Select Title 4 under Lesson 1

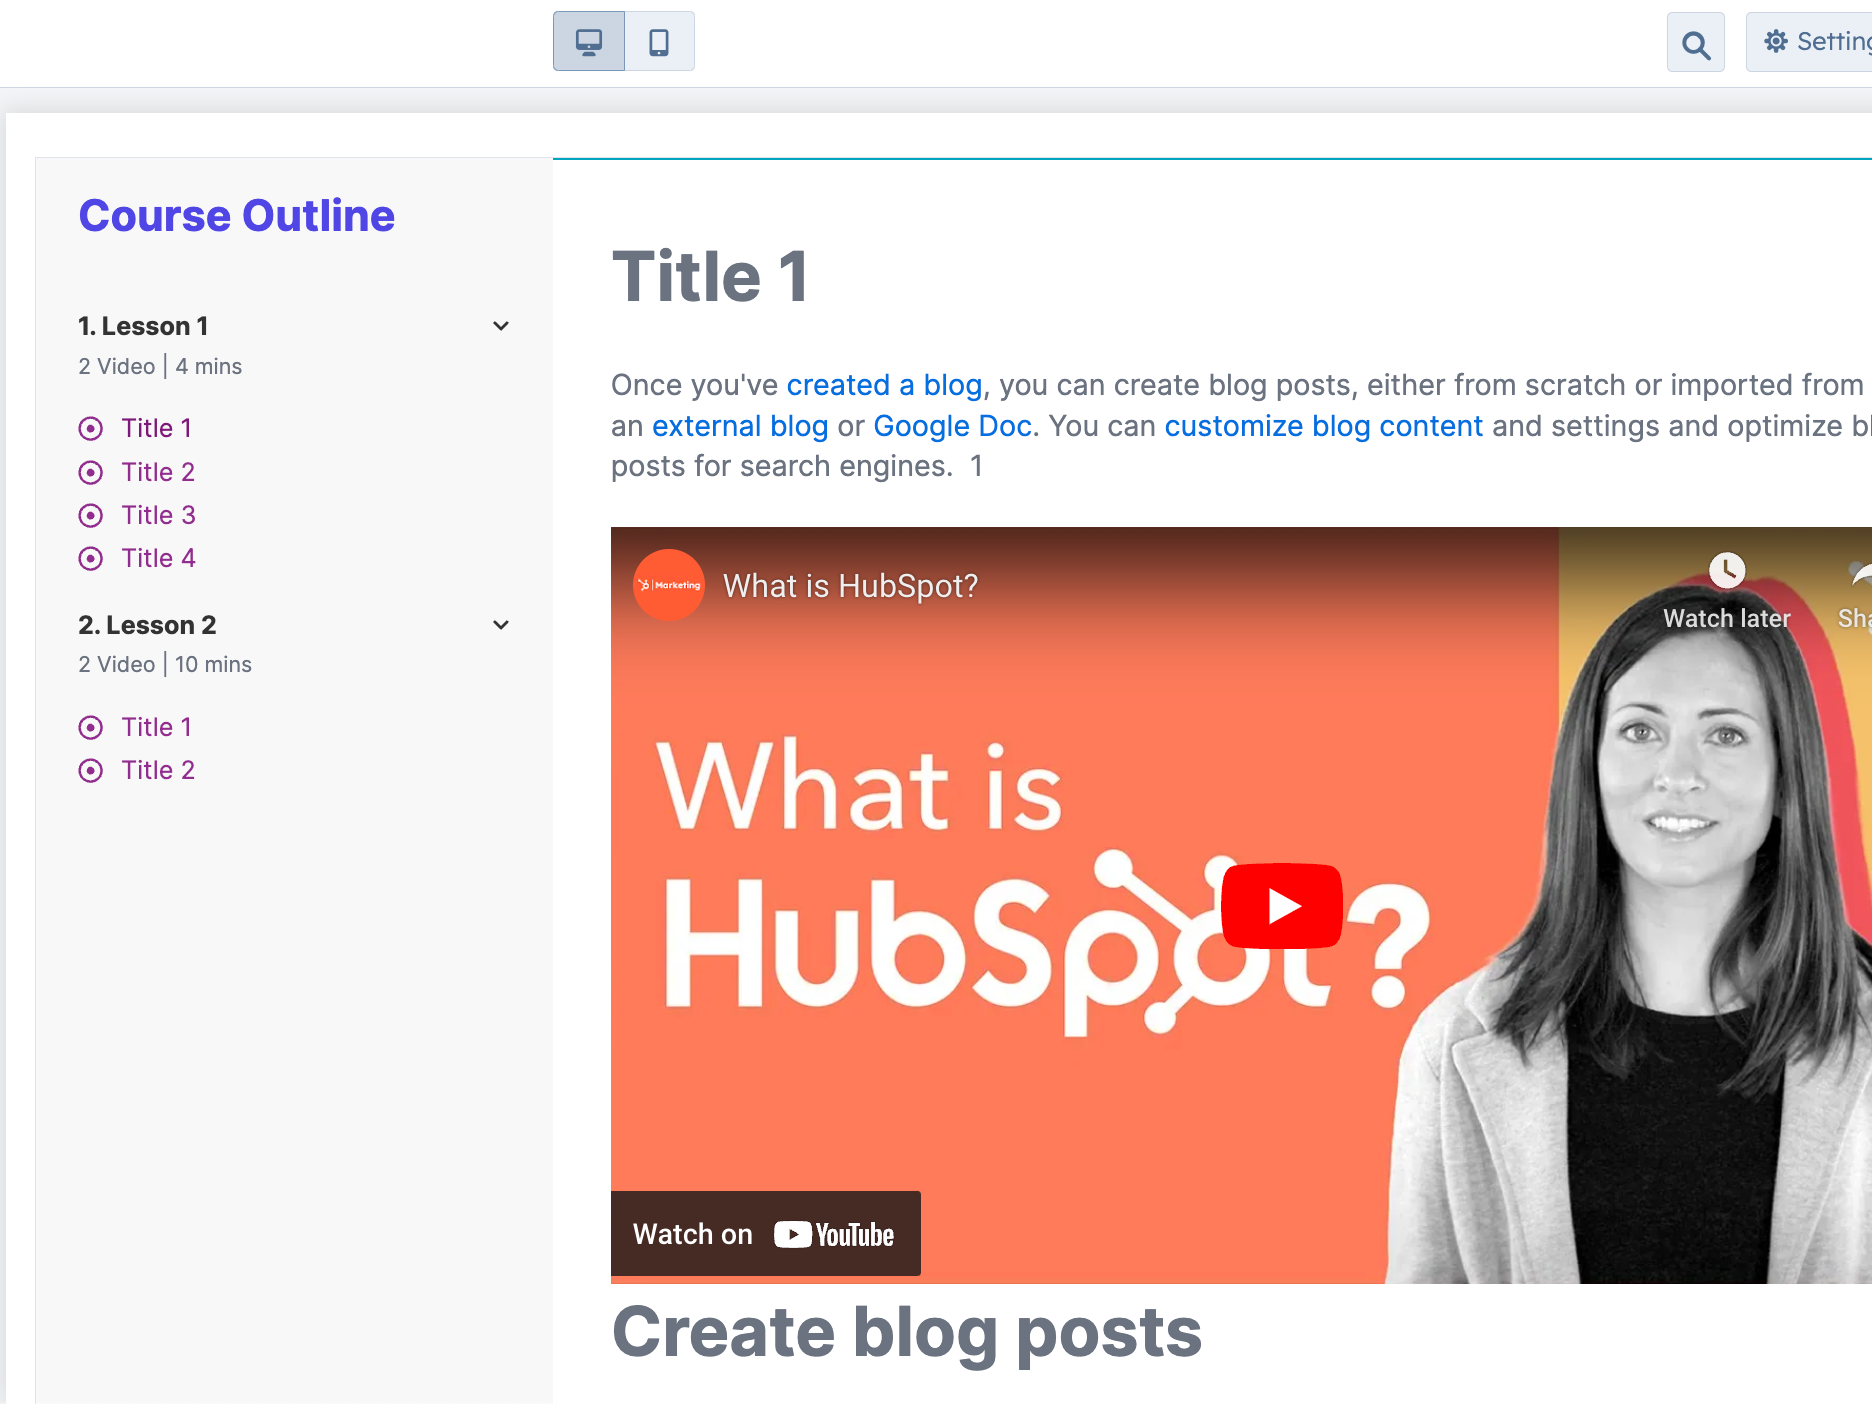(158, 558)
